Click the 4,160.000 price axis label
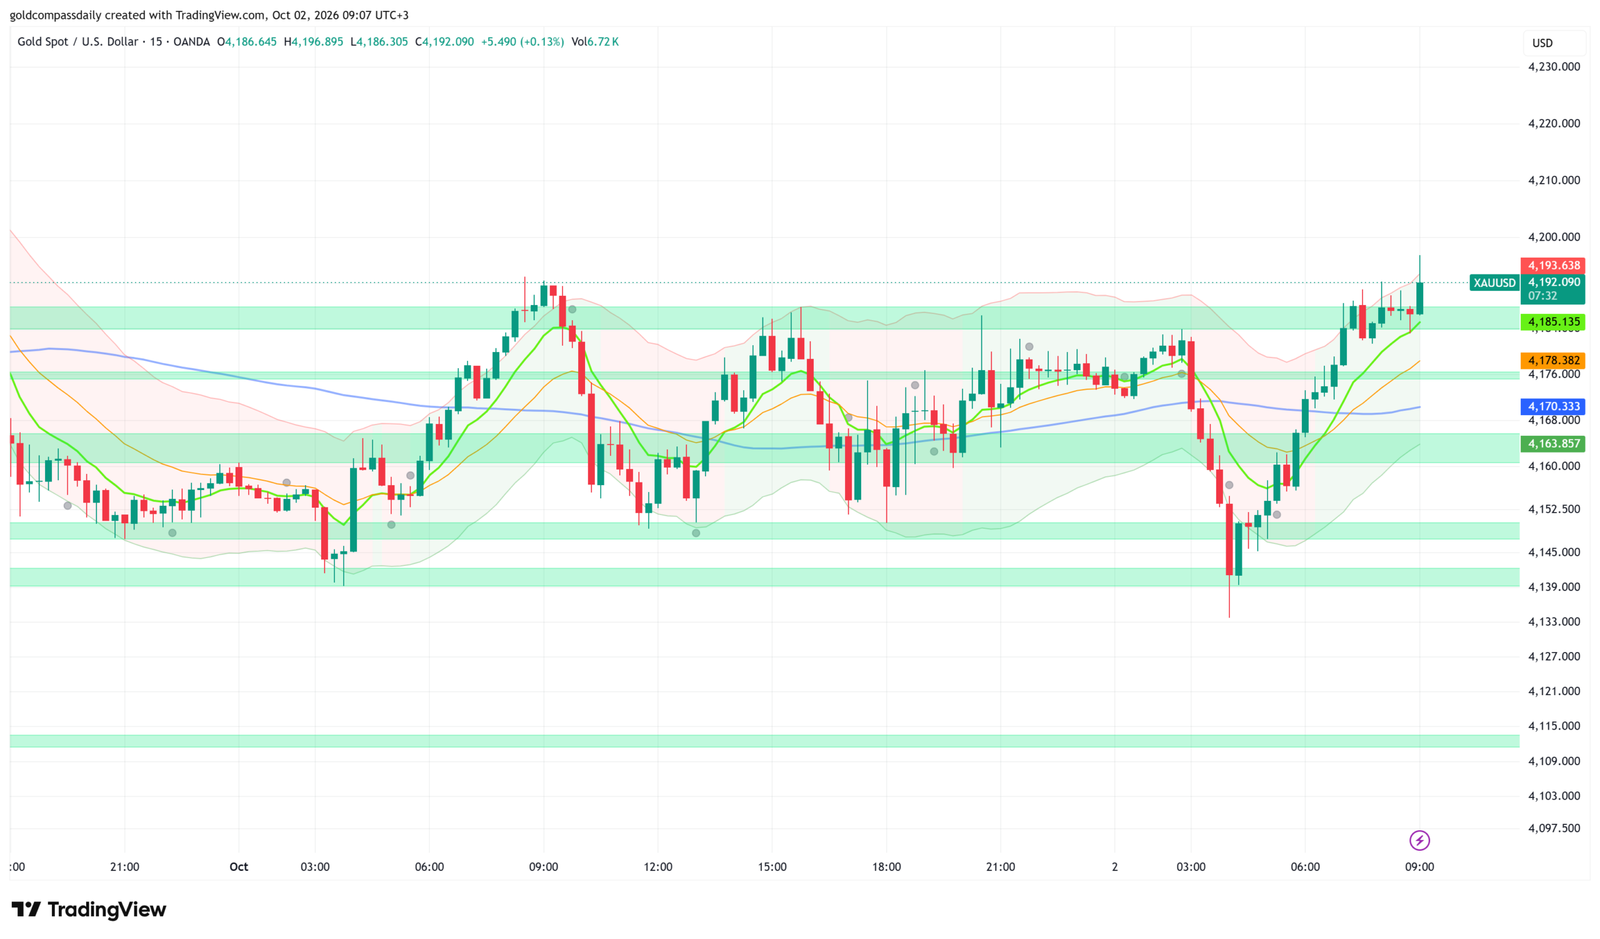 (x=1554, y=466)
